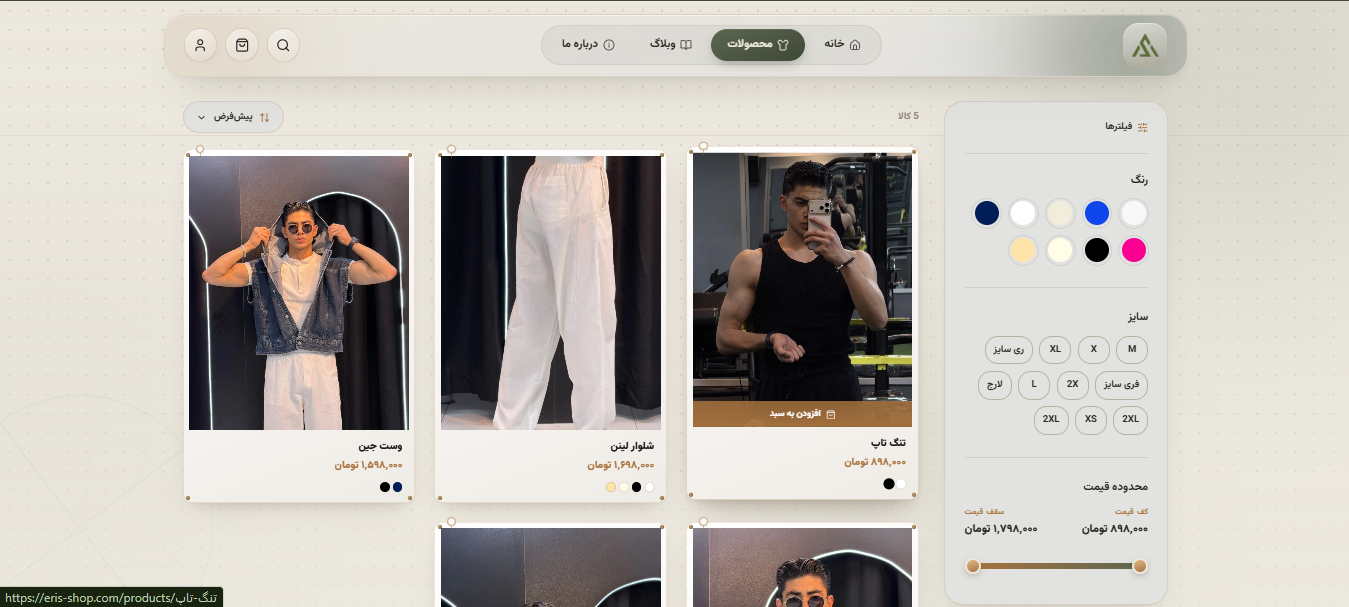Click افزودن به سبد on تنگ تاپ
The width and height of the screenshot is (1349, 607).
[x=802, y=414]
